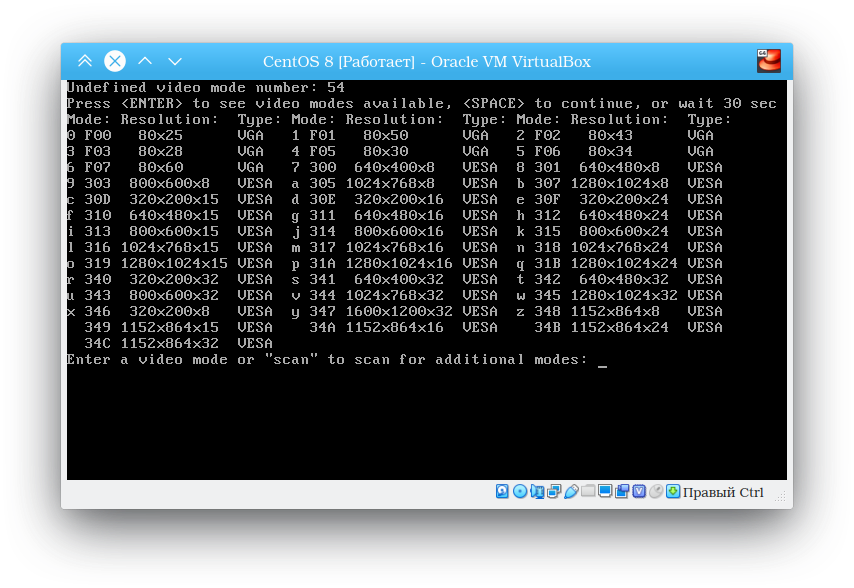Image resolution: width=854 pixels, height=588 pixels.
Task: Click the green arrow keyboard capture indicator
Action: [x=673, y=491]
